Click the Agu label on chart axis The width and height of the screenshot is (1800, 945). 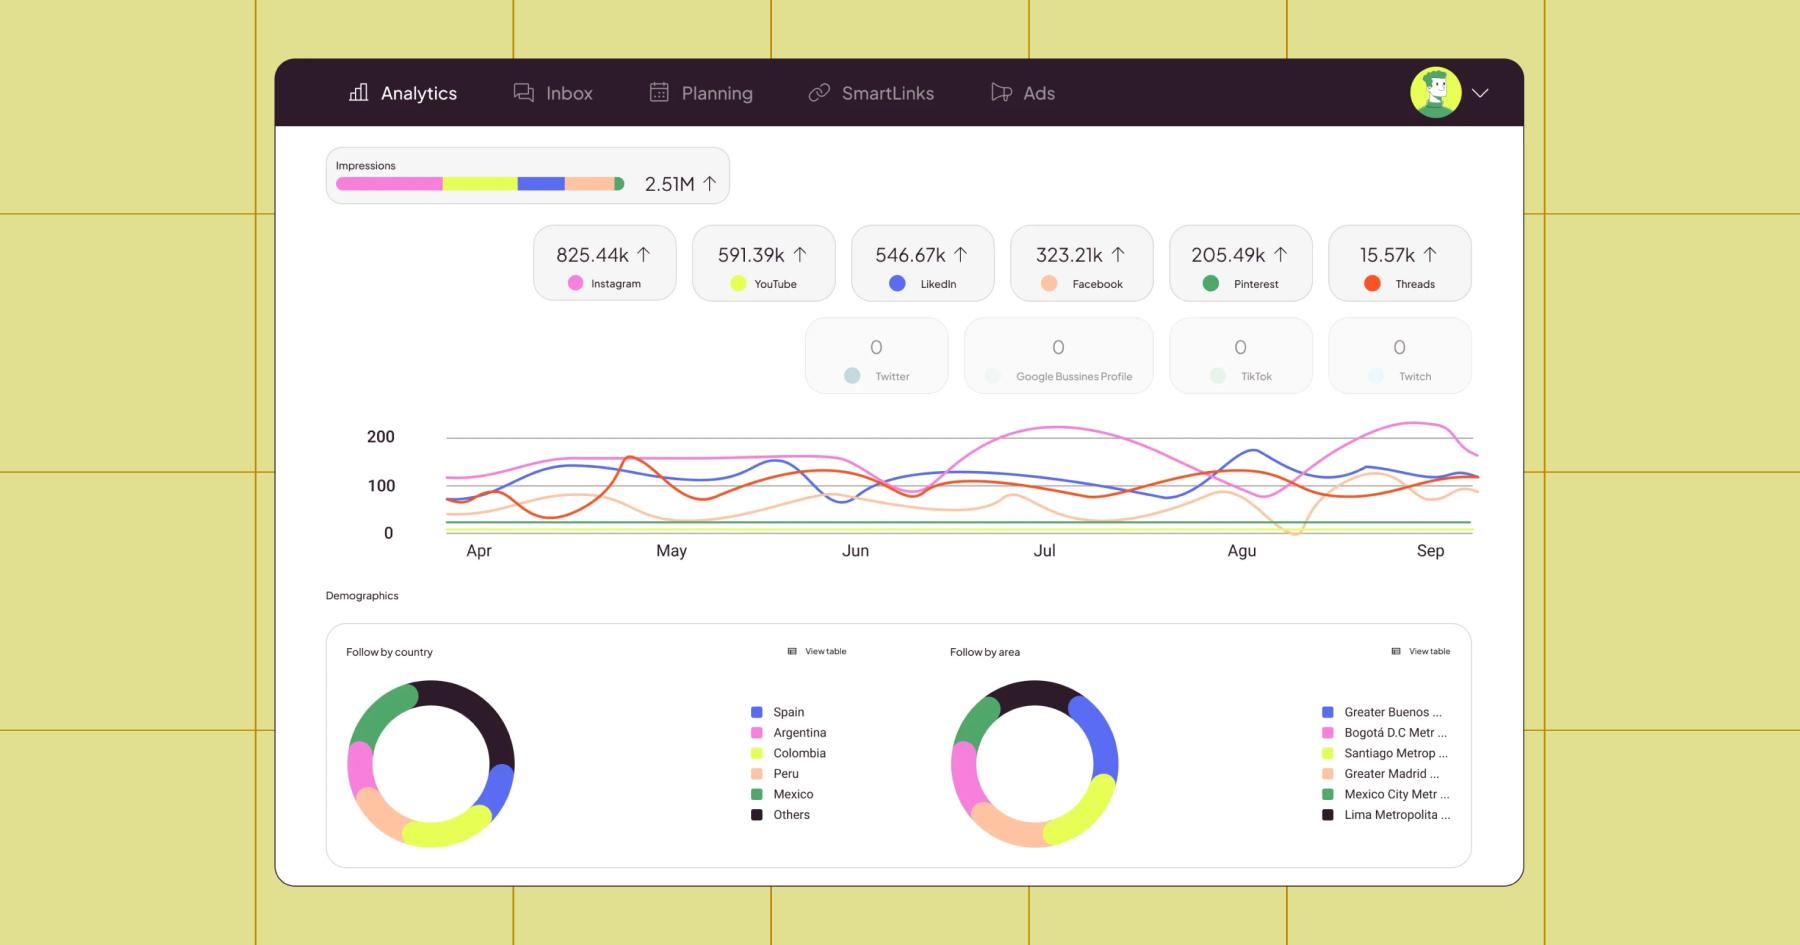(1242, 551)
